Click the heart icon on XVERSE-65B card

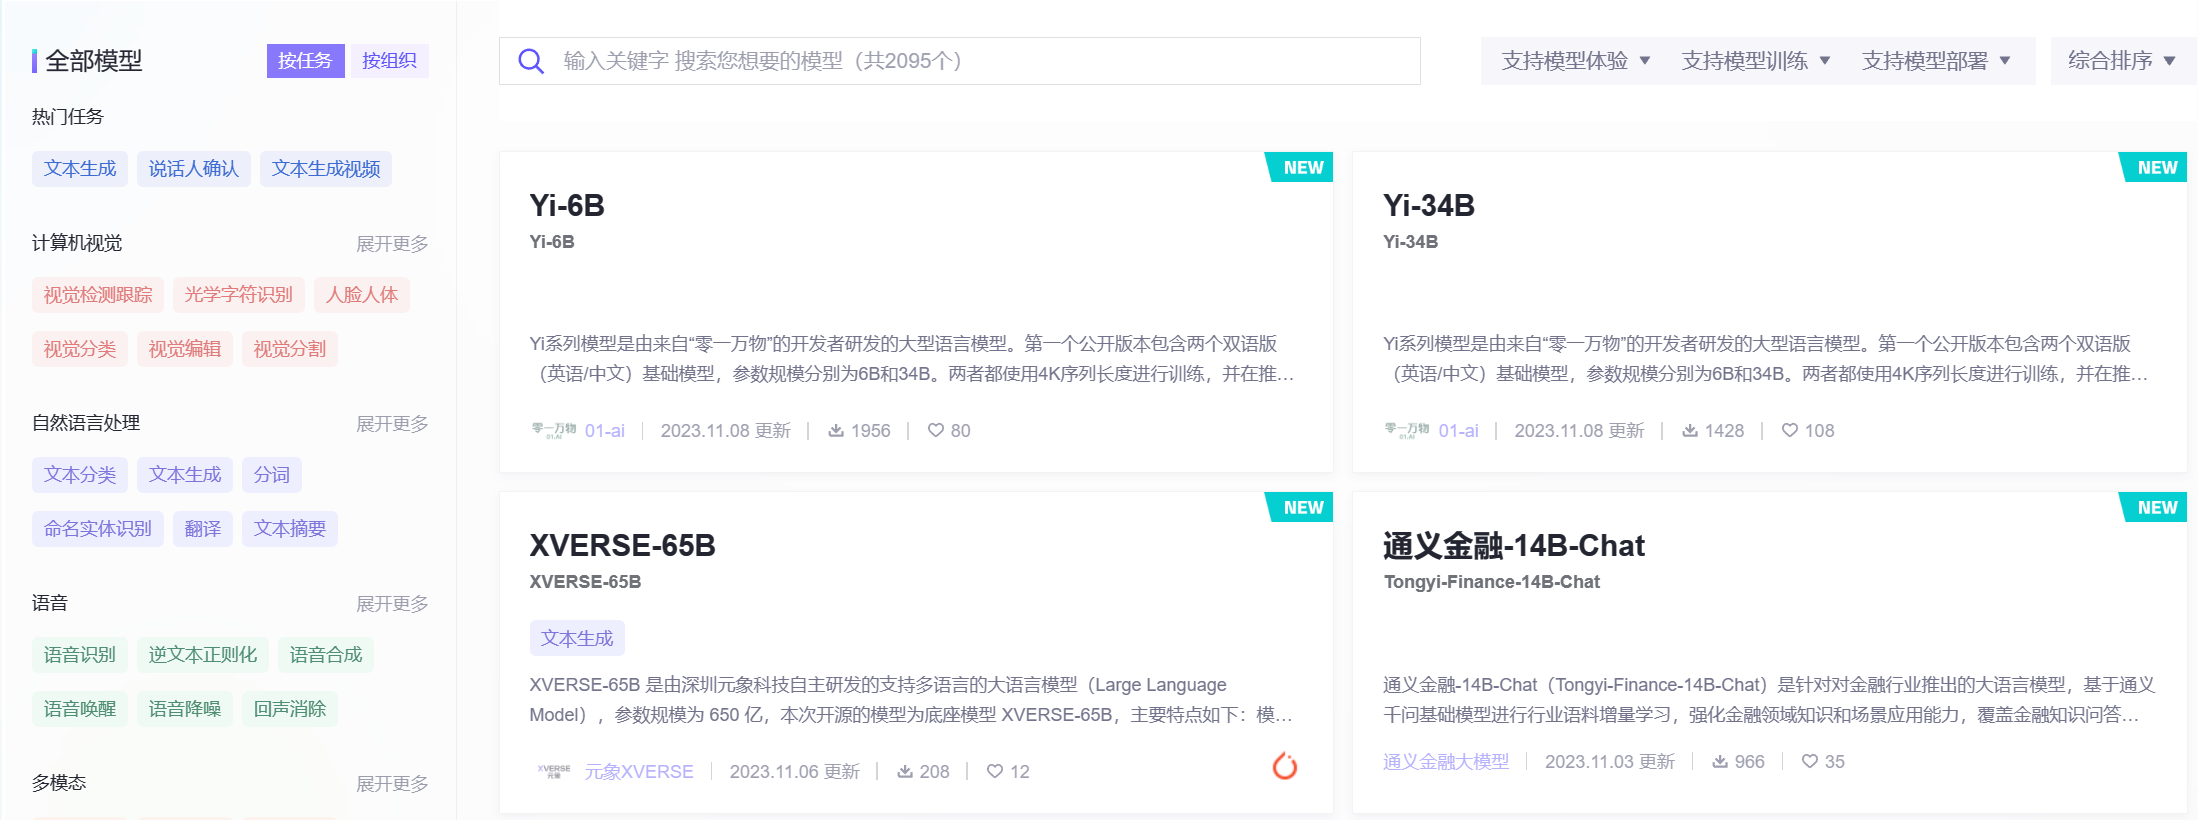994,771
